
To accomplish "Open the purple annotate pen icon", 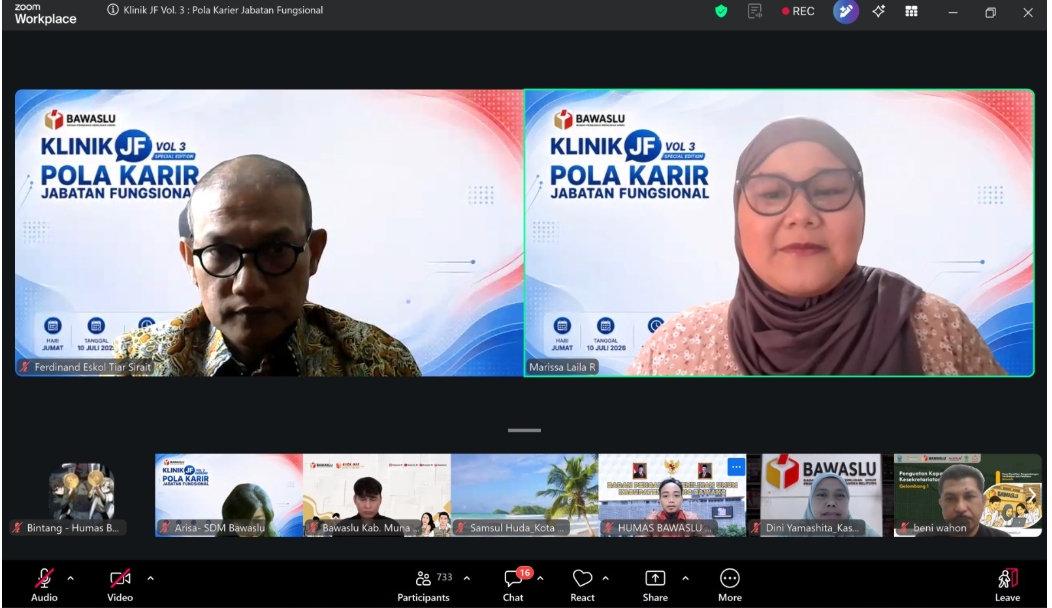I will [845, 11].
